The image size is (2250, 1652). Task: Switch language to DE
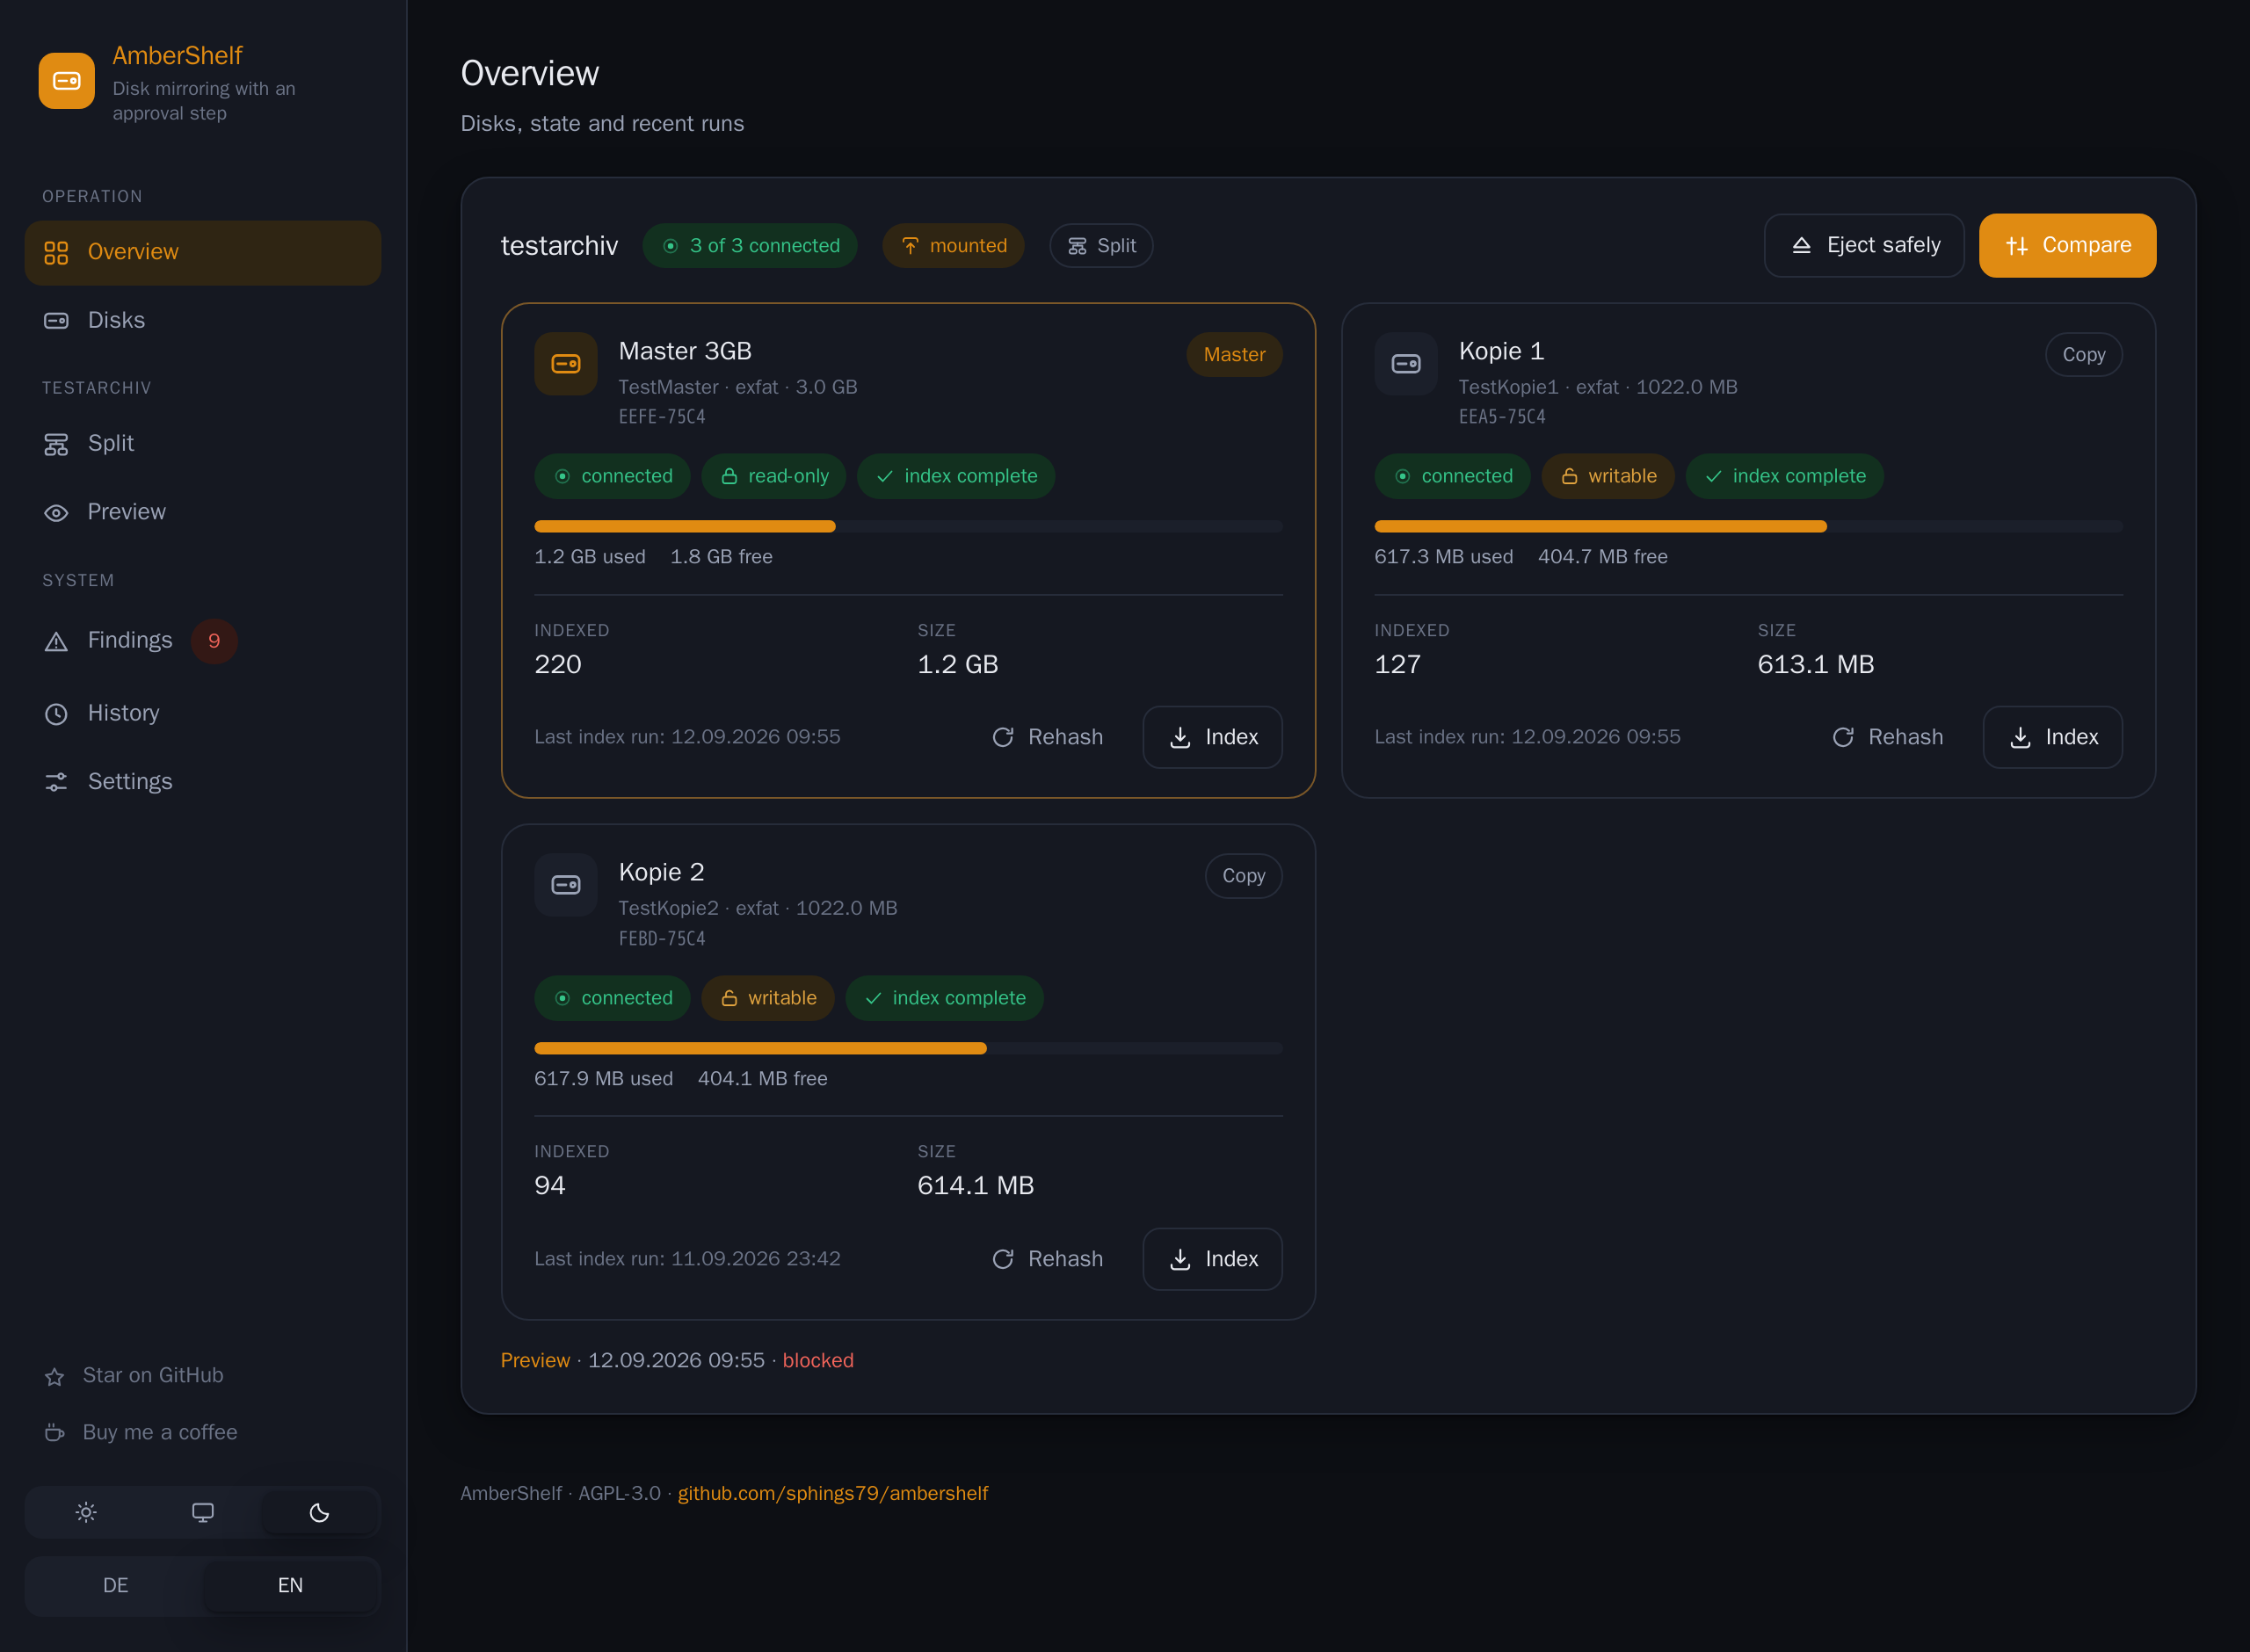pyautogui.click(x=115, y=1585)
